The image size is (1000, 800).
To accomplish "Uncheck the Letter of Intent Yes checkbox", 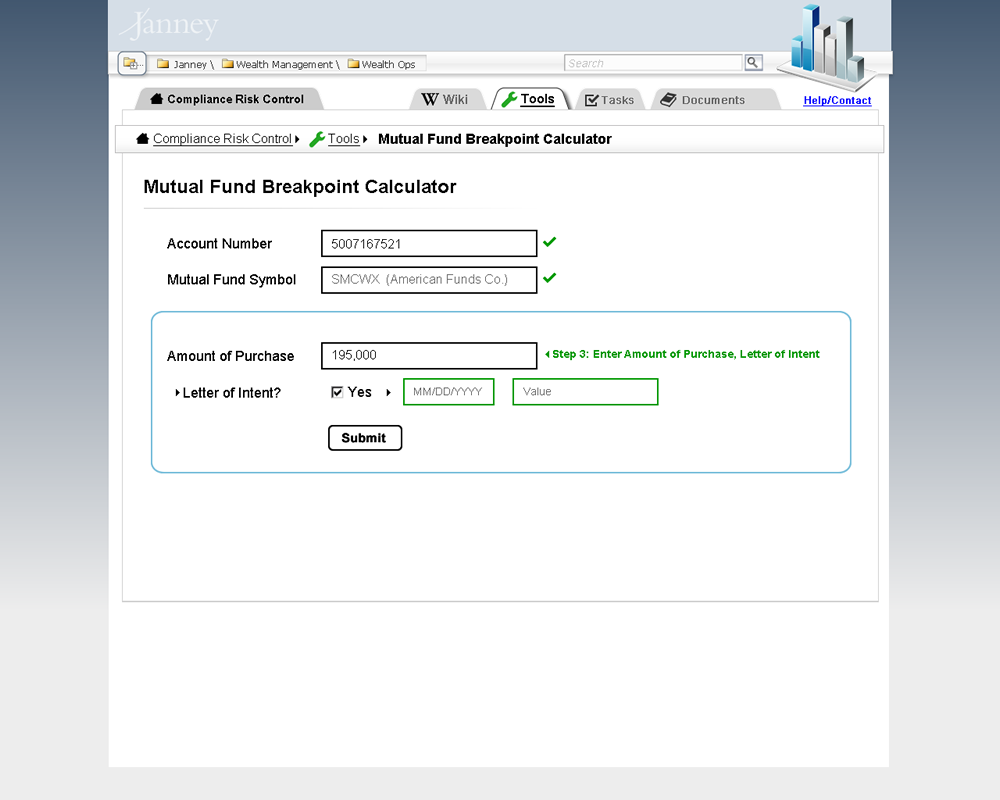I will (x=337, y=392).
